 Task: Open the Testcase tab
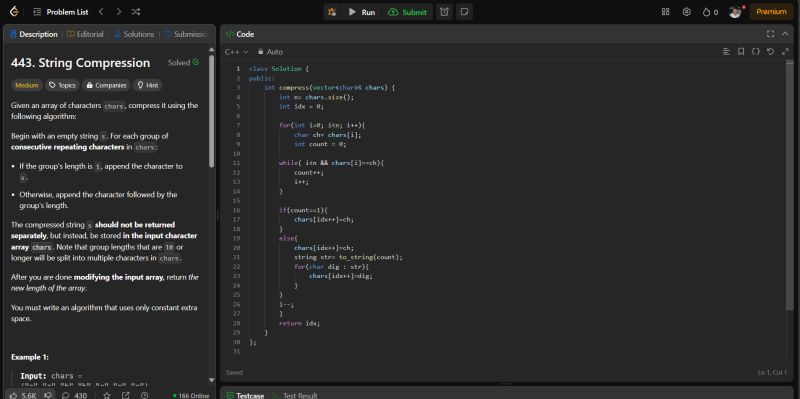(245, 395)
